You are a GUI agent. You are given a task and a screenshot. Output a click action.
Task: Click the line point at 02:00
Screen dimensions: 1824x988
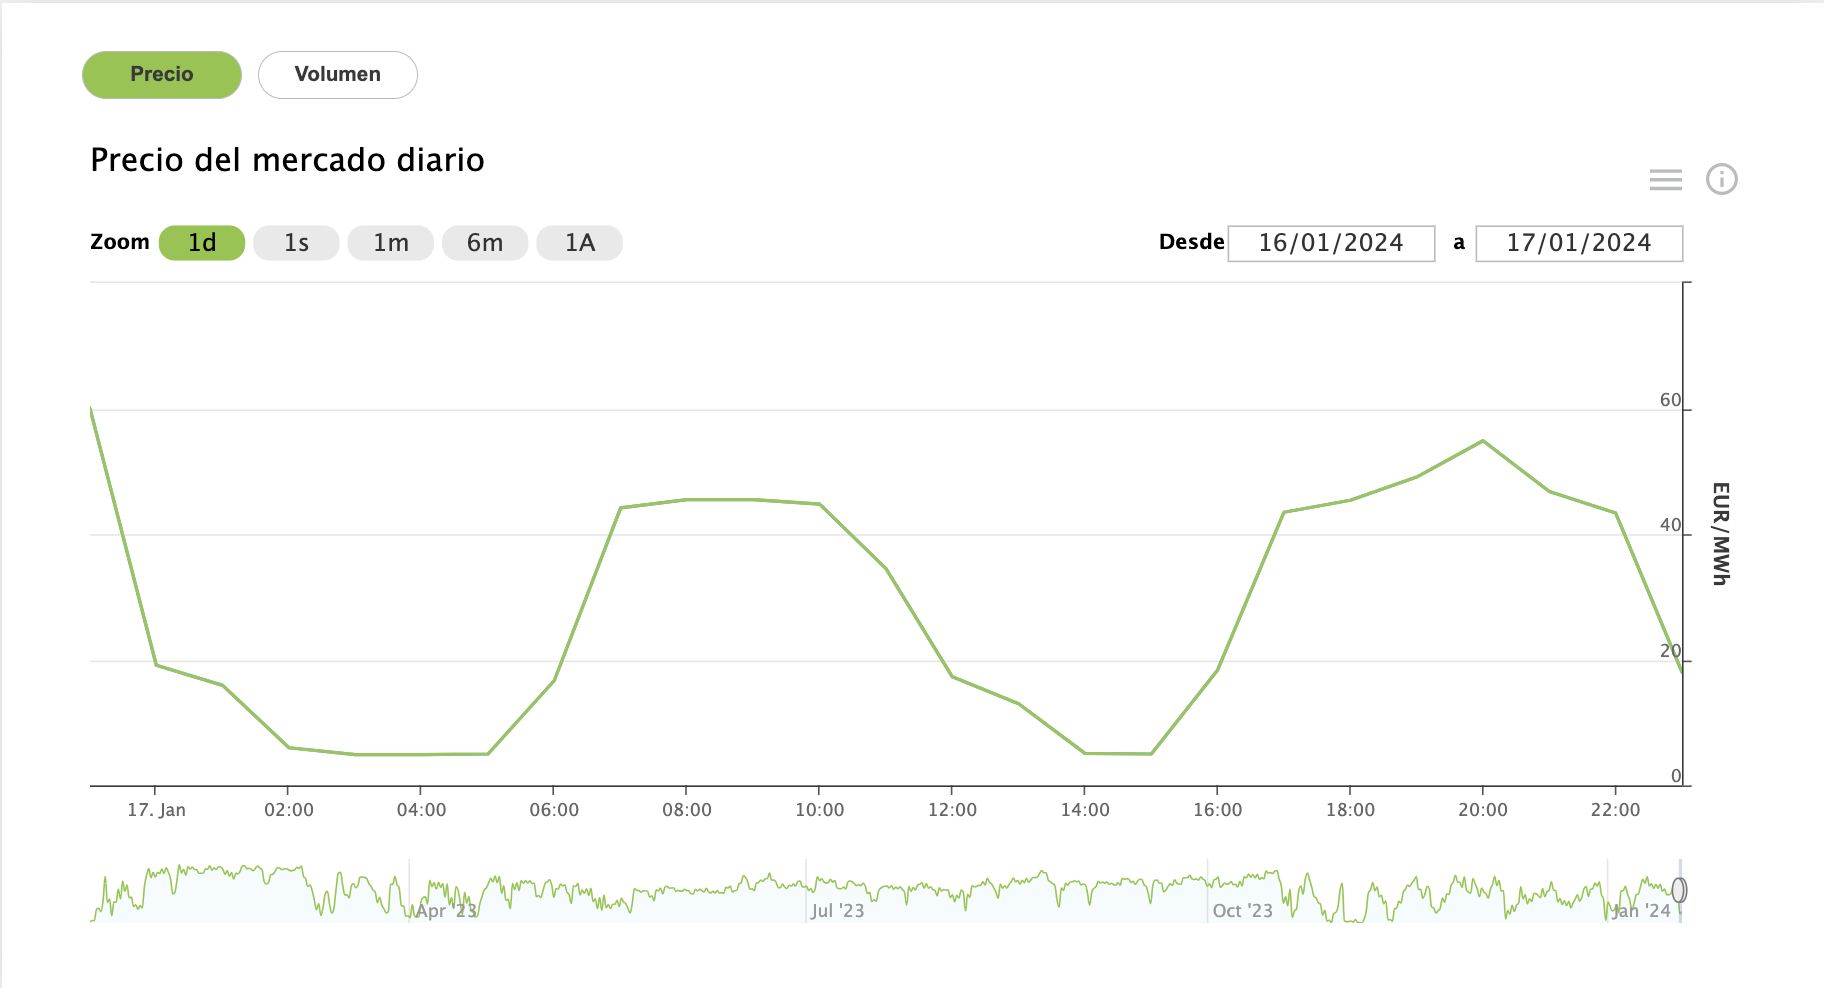(x=289, y=747)
